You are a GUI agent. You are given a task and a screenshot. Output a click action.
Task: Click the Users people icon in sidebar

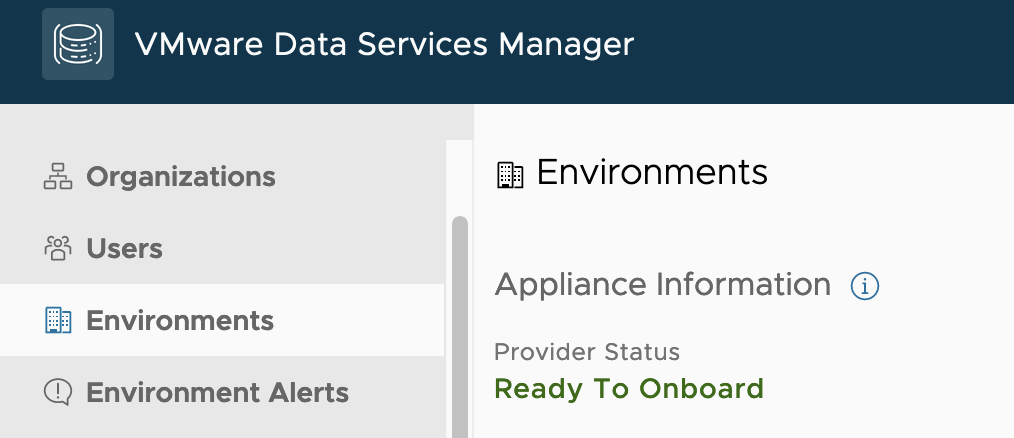point(58,249)
